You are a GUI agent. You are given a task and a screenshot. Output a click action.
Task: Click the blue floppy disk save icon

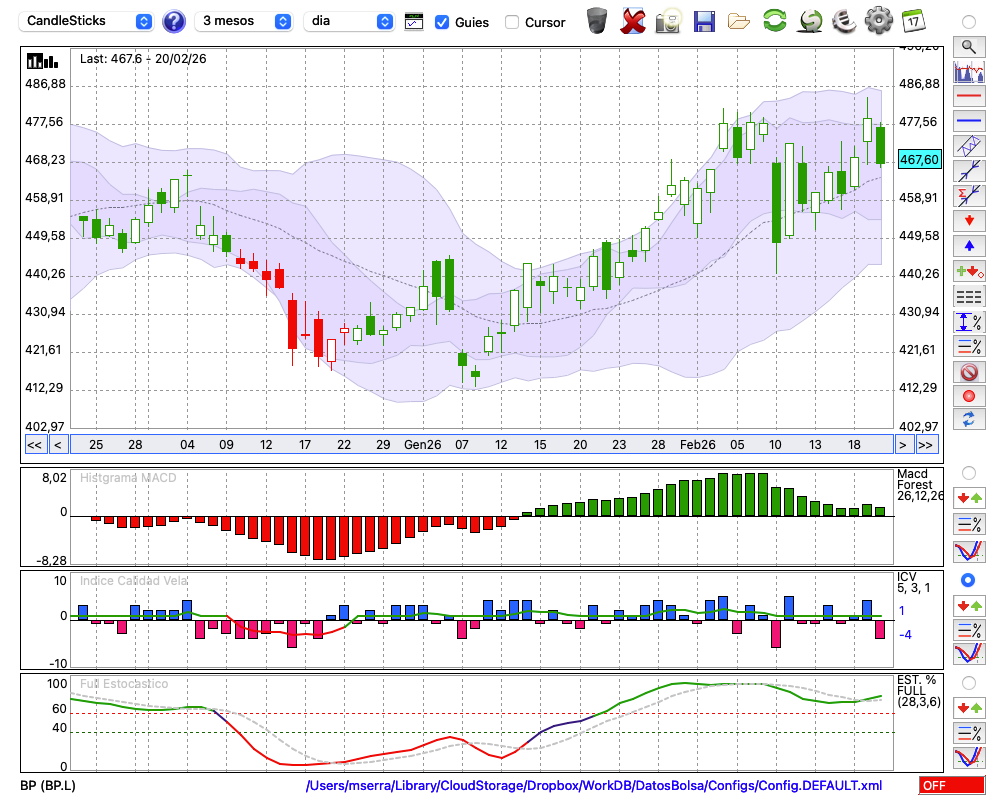click(704, 20)
